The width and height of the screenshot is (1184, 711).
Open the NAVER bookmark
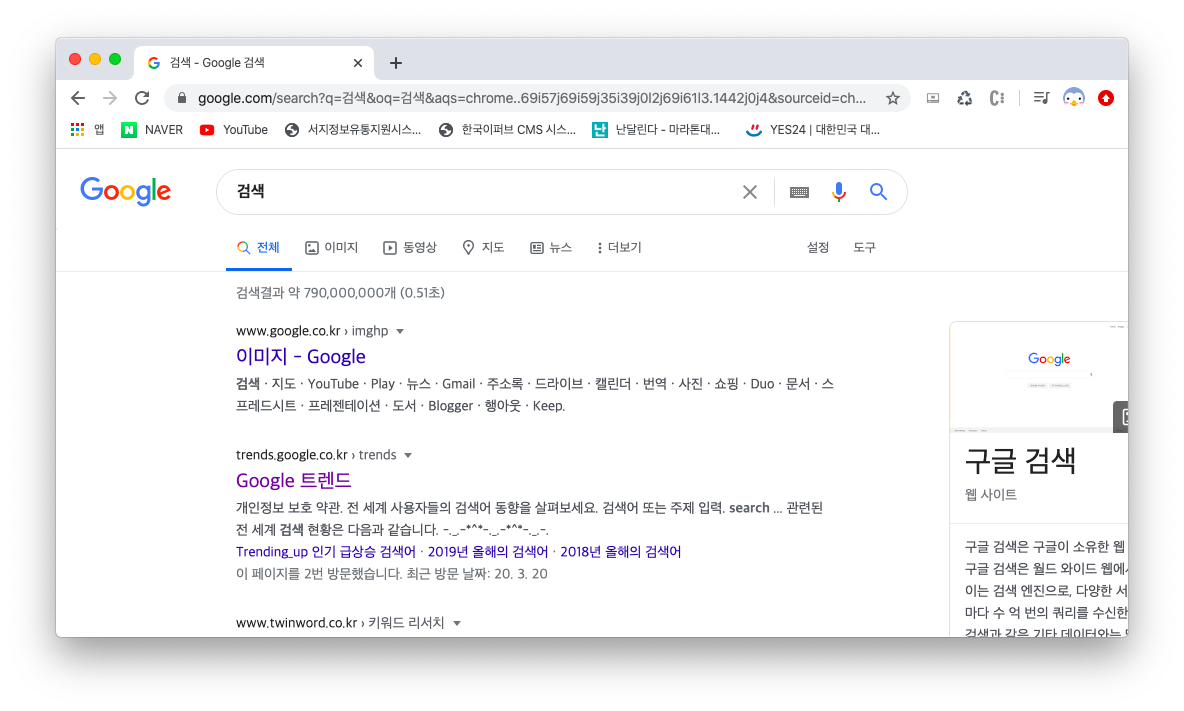[152, 130]
